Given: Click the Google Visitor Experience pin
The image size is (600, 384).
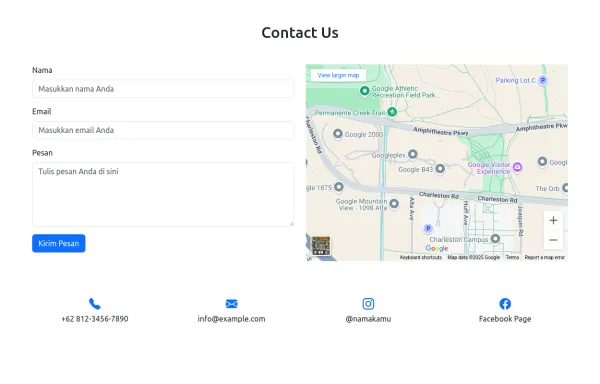Looking at the screenshot, I should coord(517,167).
